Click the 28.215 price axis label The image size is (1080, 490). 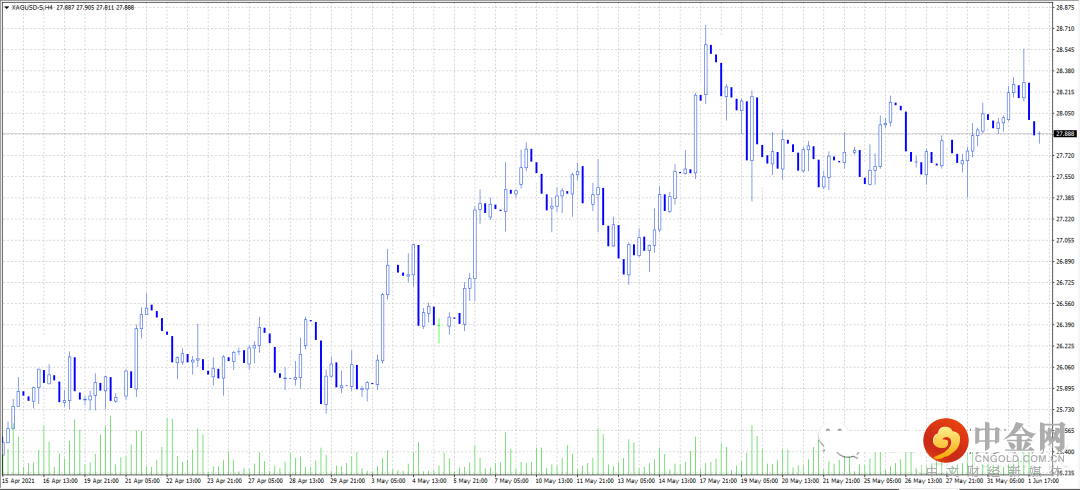pyautogui.click(x=1064, y=92)
